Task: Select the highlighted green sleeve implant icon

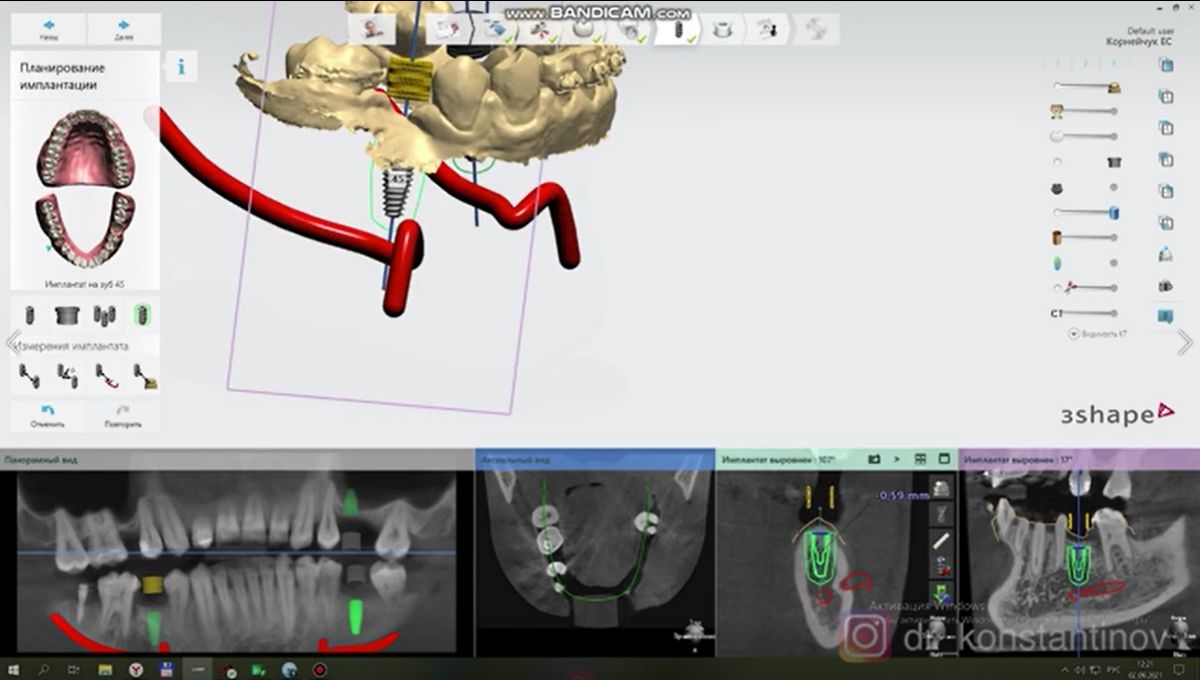Action: click(x=140, y=313)
